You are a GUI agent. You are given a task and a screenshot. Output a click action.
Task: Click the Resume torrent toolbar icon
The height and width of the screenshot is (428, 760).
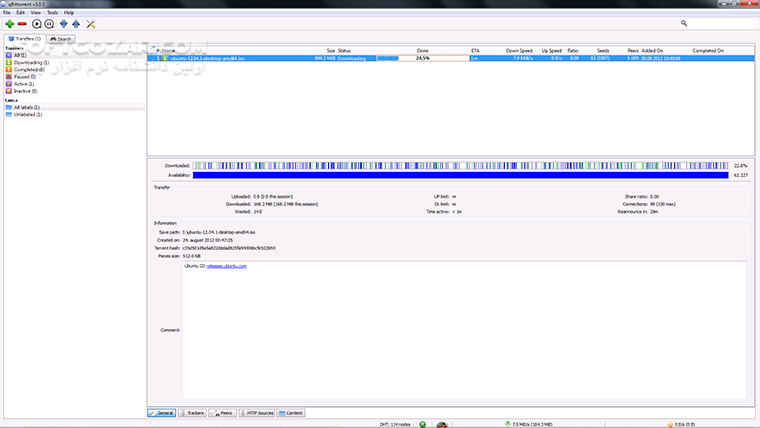(36, 24)
